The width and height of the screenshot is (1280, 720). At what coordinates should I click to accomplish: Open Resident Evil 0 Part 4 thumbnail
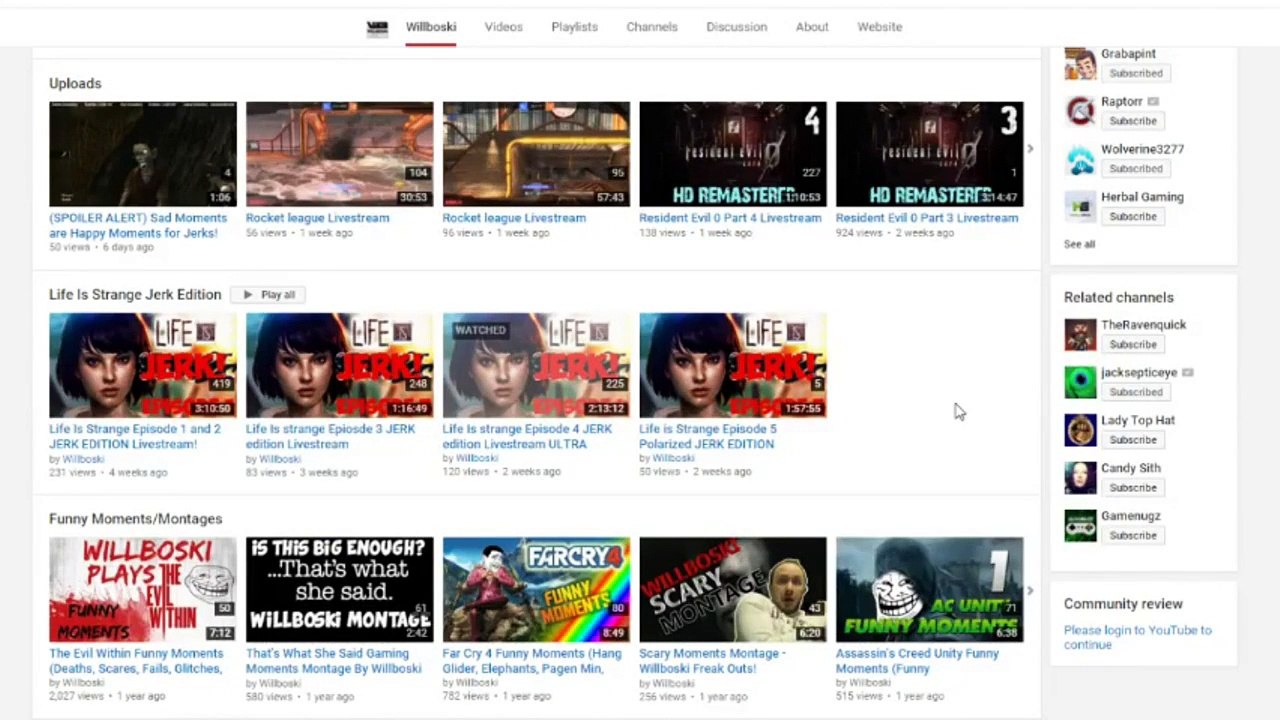(733, 154)
